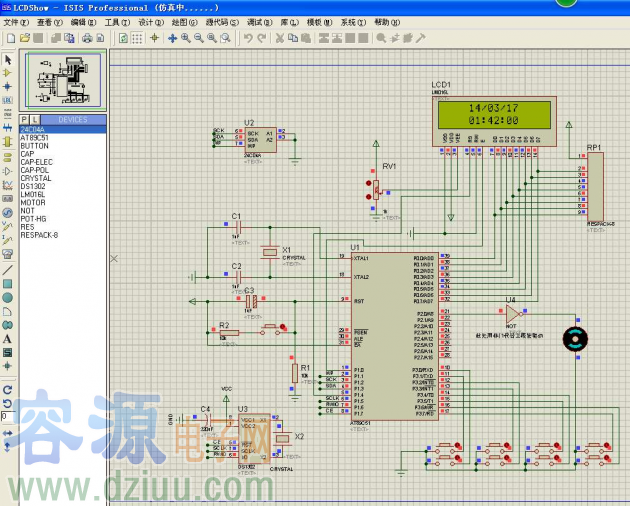Select the Selection arrow tool
Viewport: 630px width, 506px height.
pyautogui.click(x=7, y=59)
